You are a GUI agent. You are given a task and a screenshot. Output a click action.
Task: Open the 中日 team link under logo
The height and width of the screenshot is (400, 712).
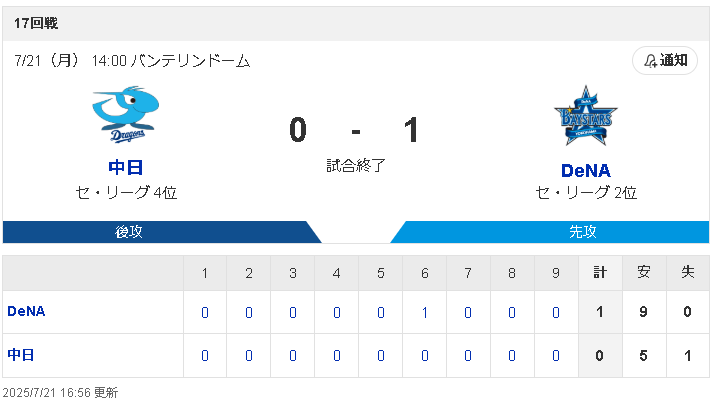pos(126,168)
